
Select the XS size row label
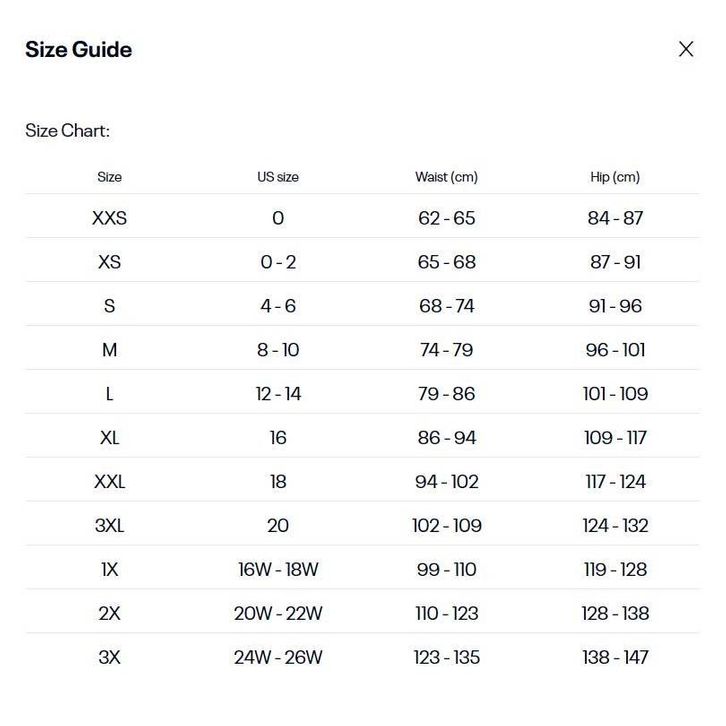tap(109, 262)
